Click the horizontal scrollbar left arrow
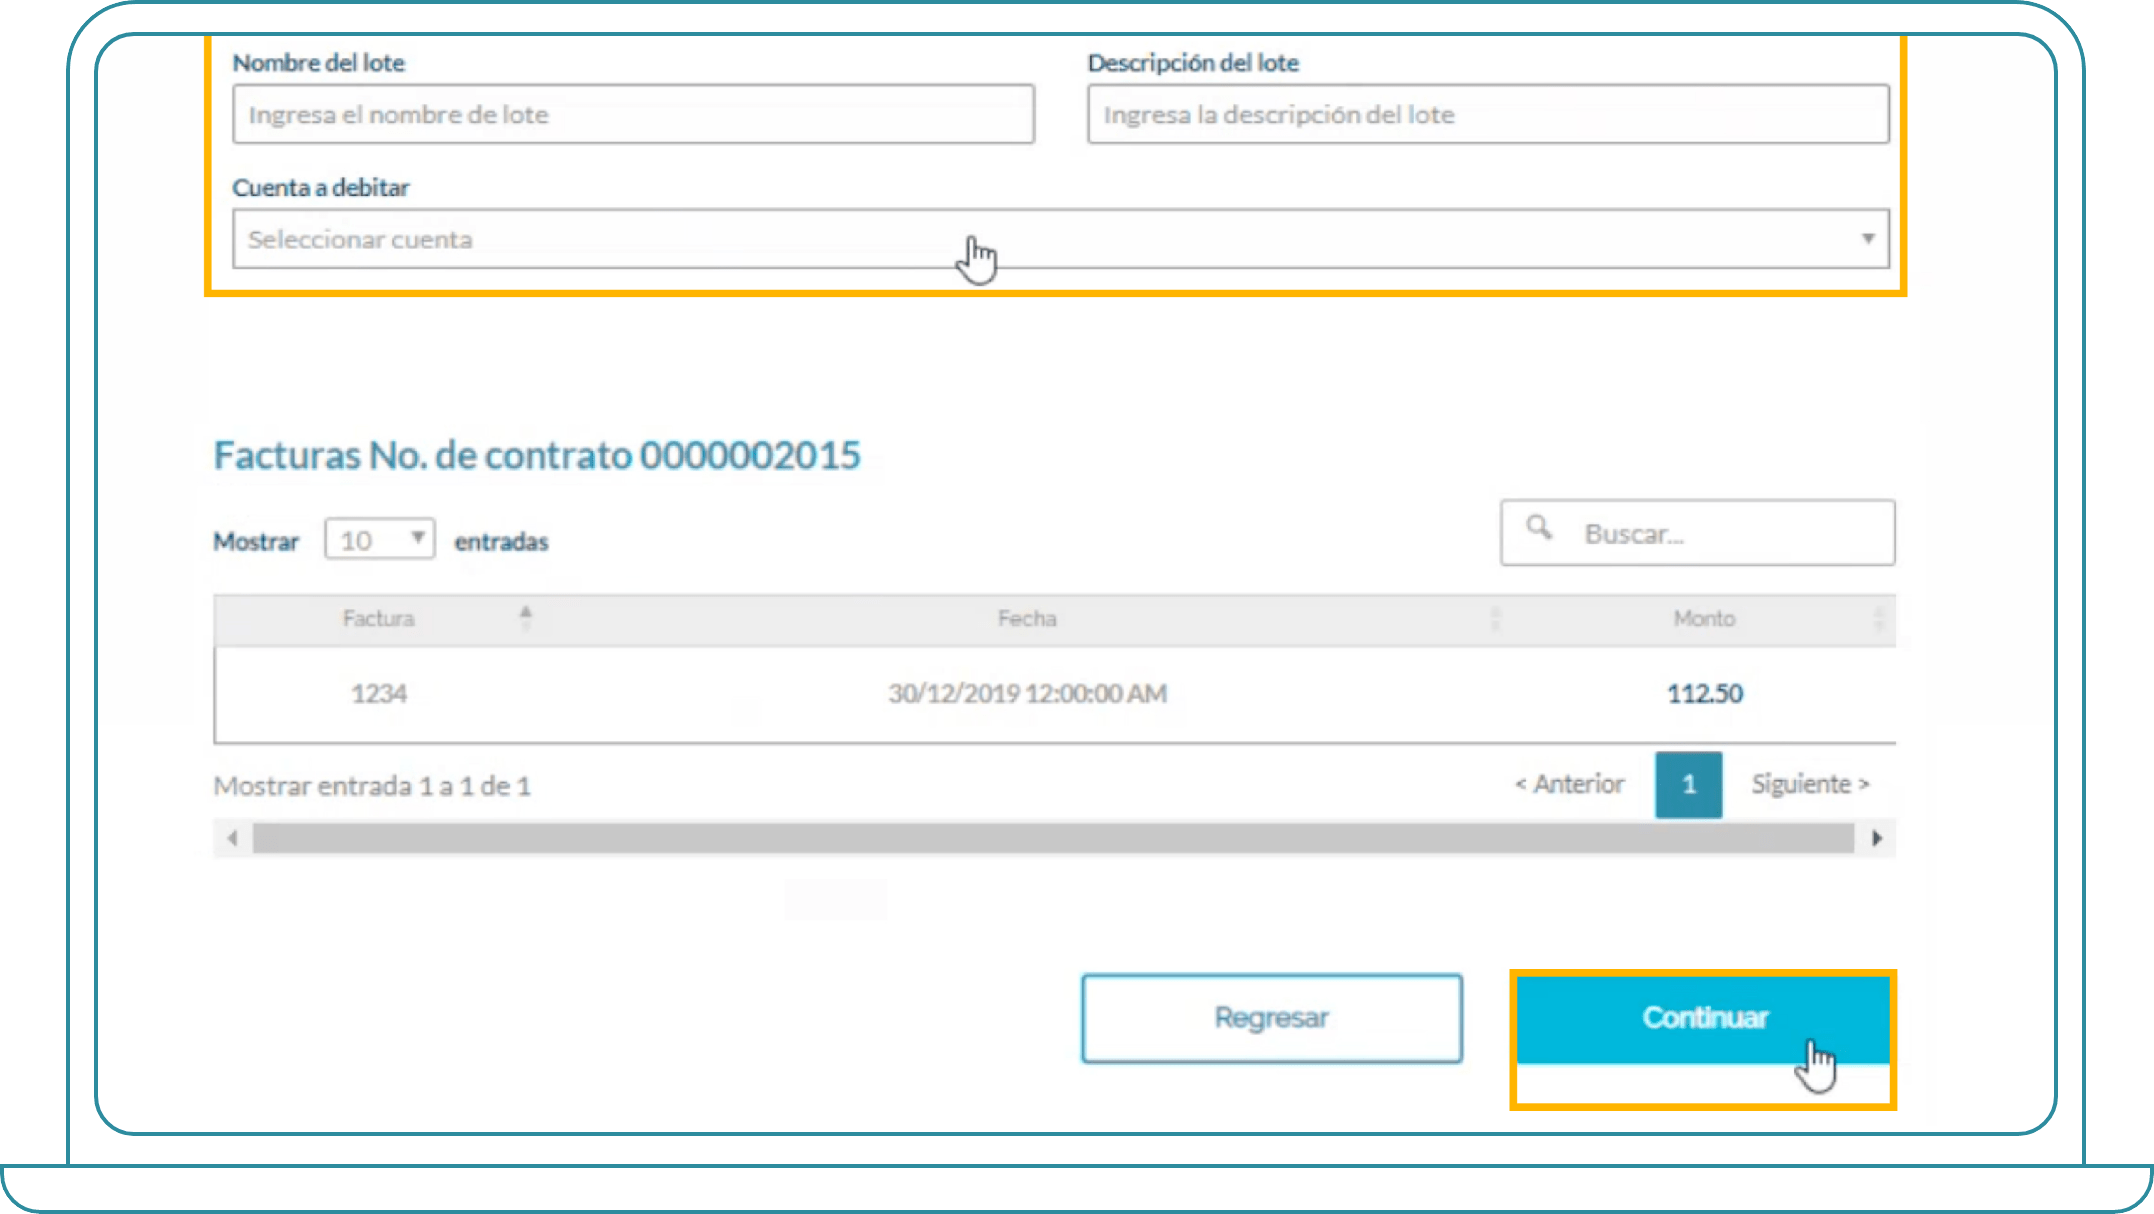 coord(233,838)
